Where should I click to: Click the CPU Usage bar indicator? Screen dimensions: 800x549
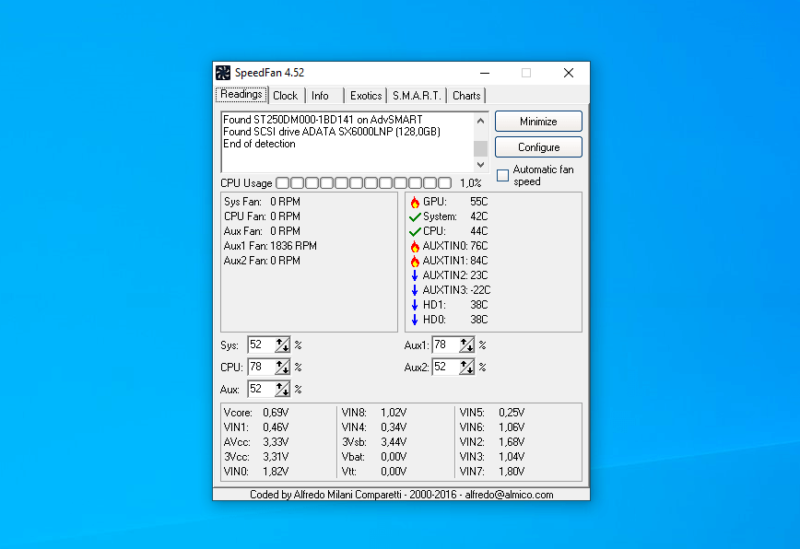[x=363, y=183]
